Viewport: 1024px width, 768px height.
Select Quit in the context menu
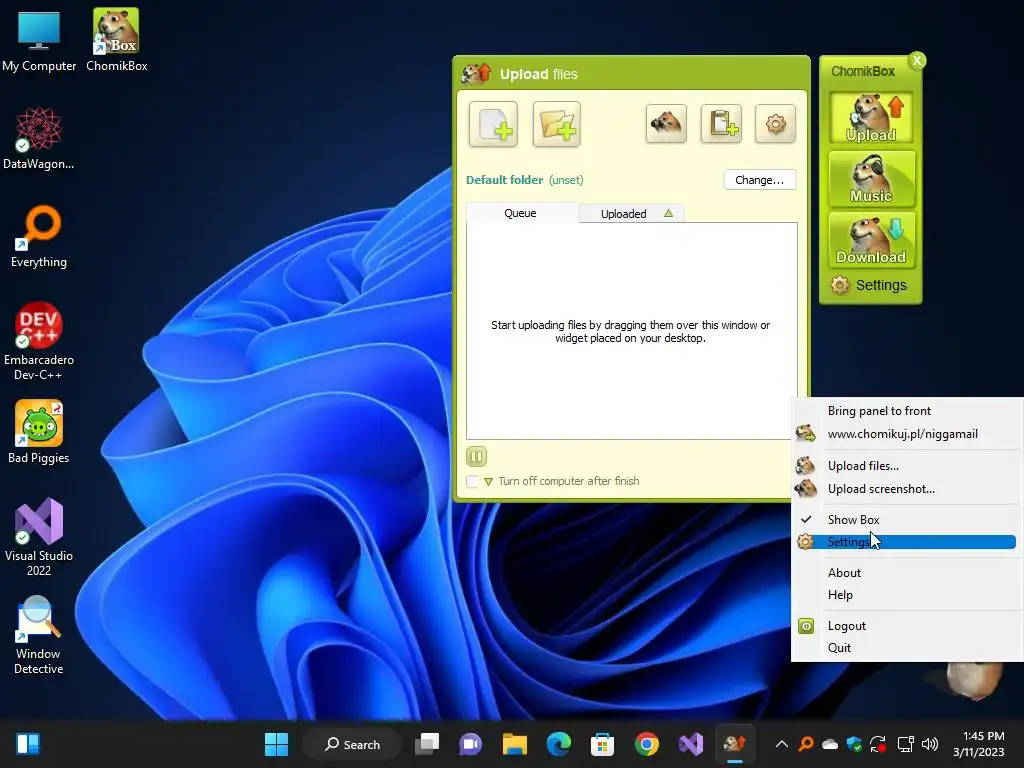pos(906,648)
